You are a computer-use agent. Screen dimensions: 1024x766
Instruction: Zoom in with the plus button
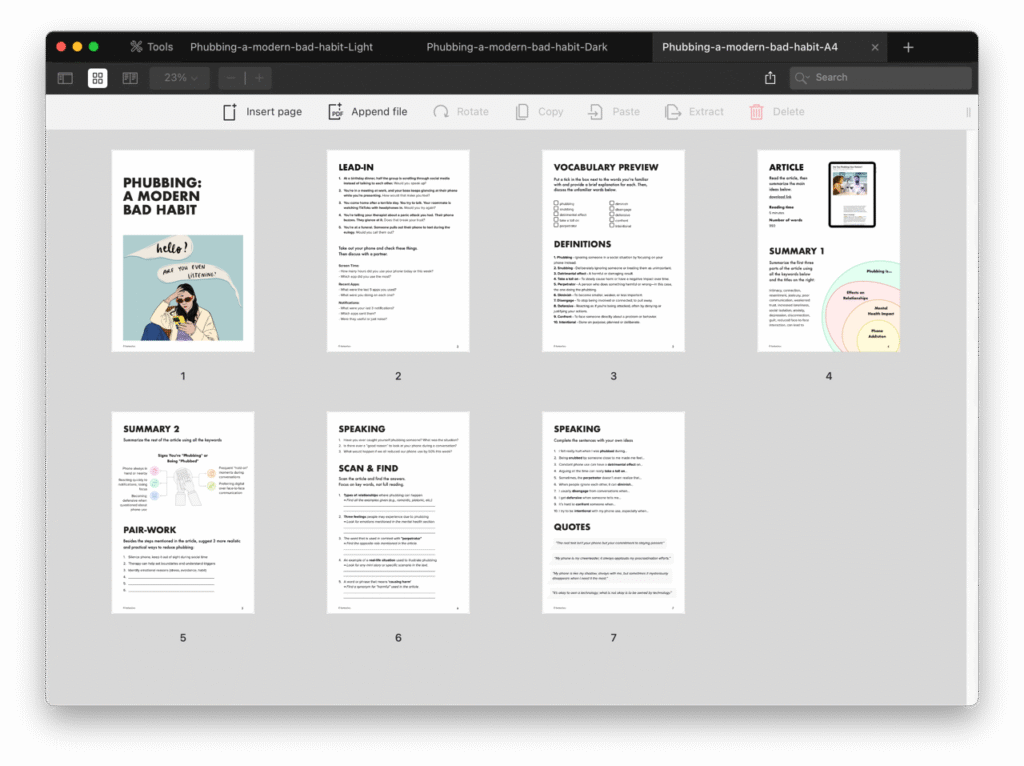click(x=259, y=78)
